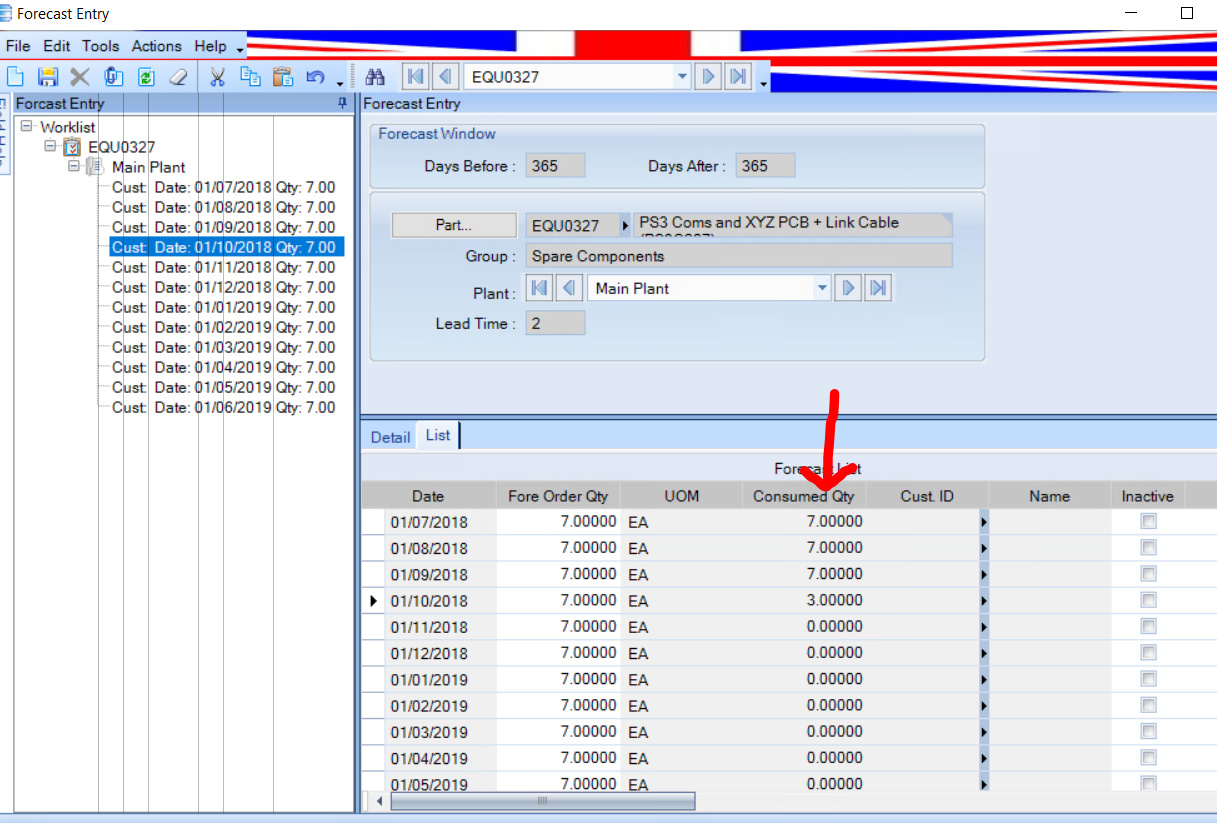Viewport: 1217px width, 823px height.
Task: Toggle Inactive checkbox for 01/01/2019 row
Action: (1148, 679)
